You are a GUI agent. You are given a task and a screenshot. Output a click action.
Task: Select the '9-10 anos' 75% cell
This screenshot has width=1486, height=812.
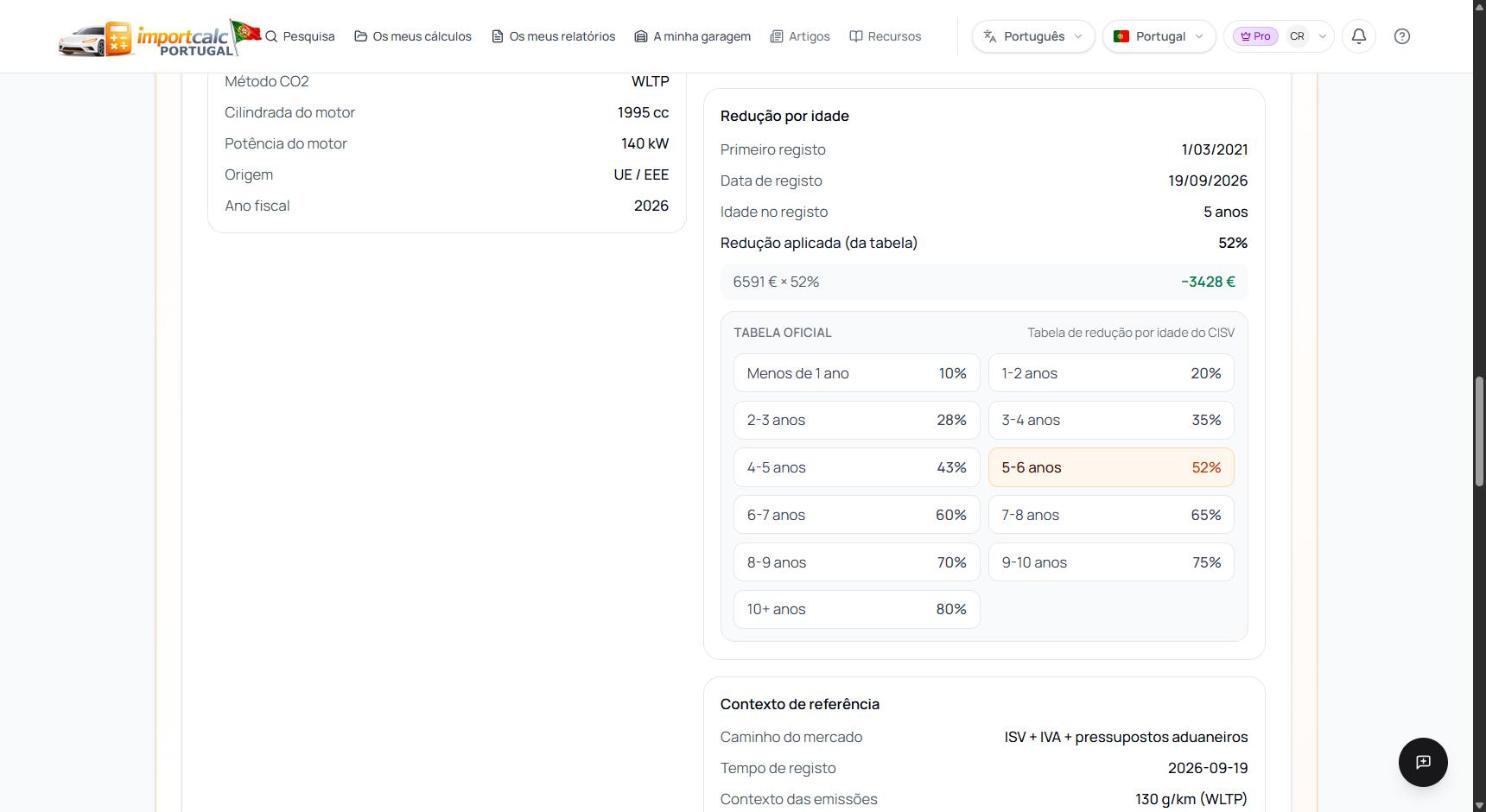(1111, 562)
